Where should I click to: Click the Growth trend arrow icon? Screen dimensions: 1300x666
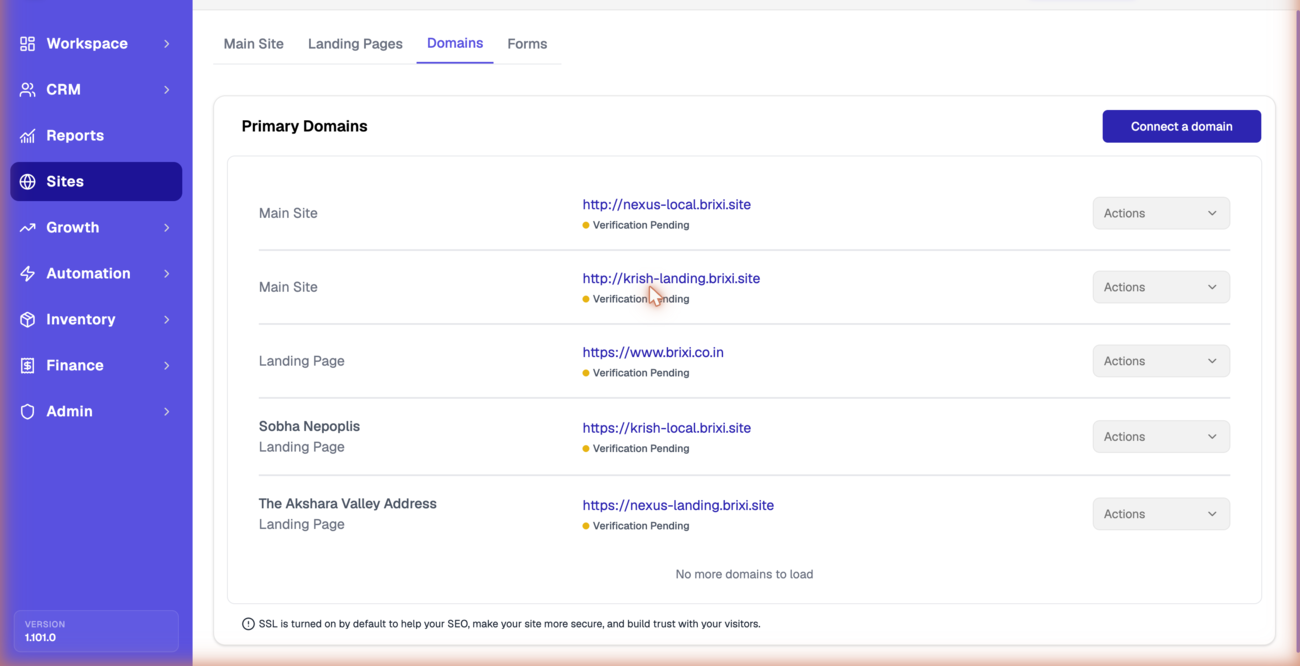27,228
